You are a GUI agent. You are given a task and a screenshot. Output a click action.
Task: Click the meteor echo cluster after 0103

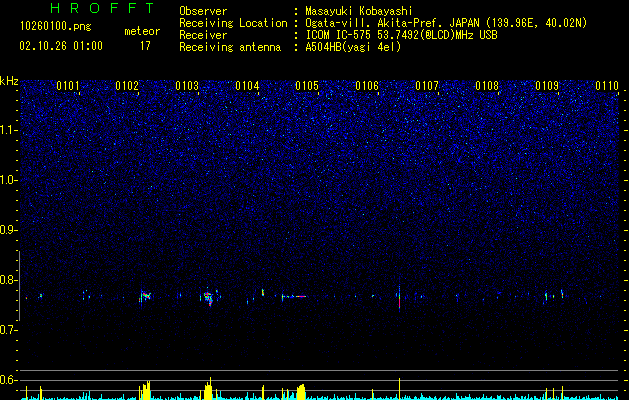(x=209, y=298)
